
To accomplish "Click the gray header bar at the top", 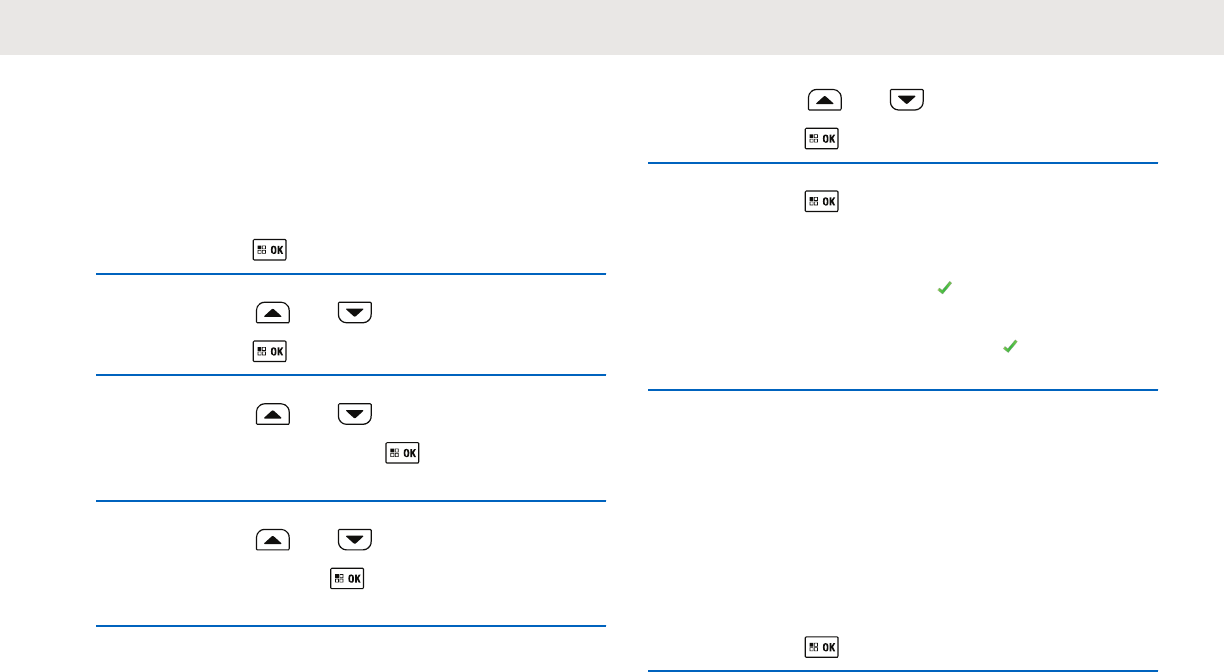I will tap(612, 27).
